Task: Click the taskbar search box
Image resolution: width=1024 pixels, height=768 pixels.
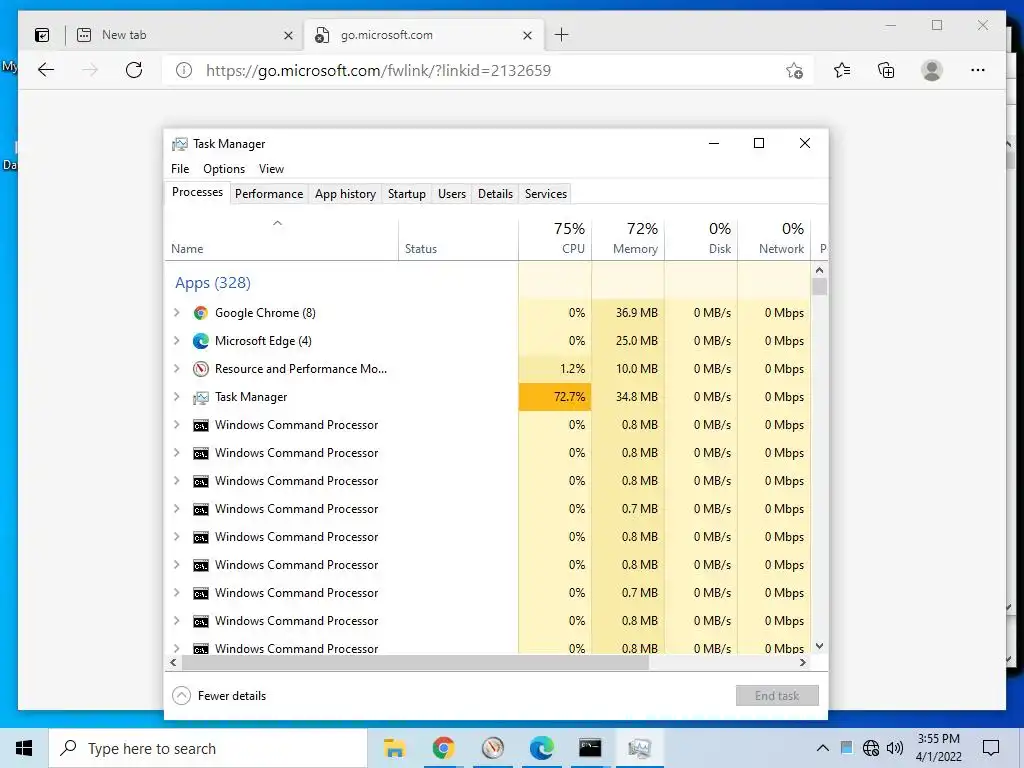Action: 208,748
